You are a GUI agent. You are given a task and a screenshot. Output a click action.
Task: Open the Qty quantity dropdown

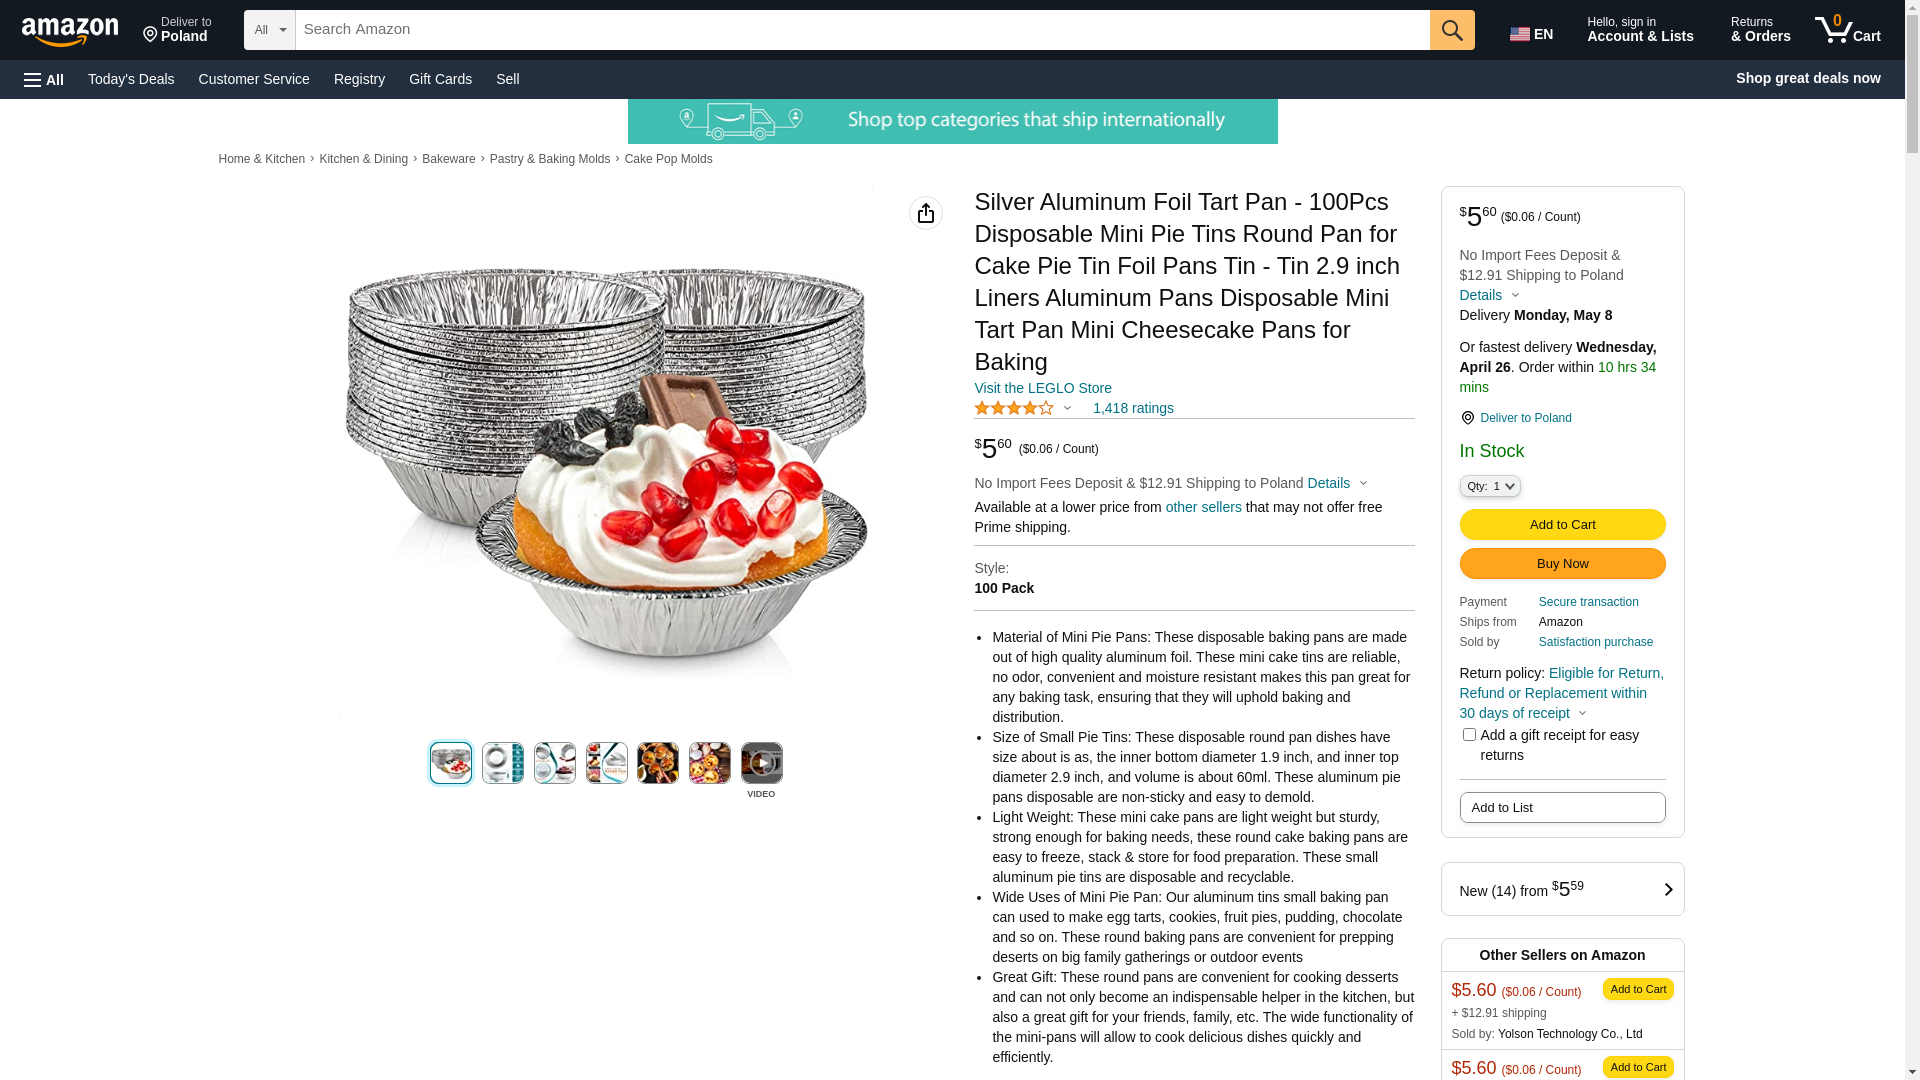(1489, 486)
